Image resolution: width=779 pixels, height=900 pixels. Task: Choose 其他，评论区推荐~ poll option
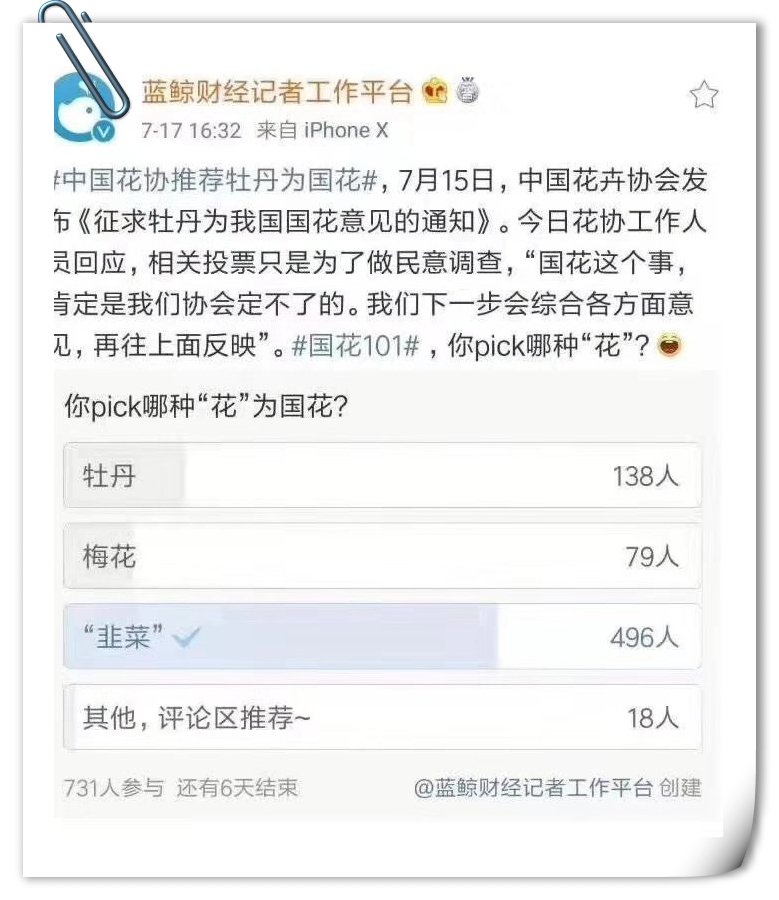coord(382,717)
